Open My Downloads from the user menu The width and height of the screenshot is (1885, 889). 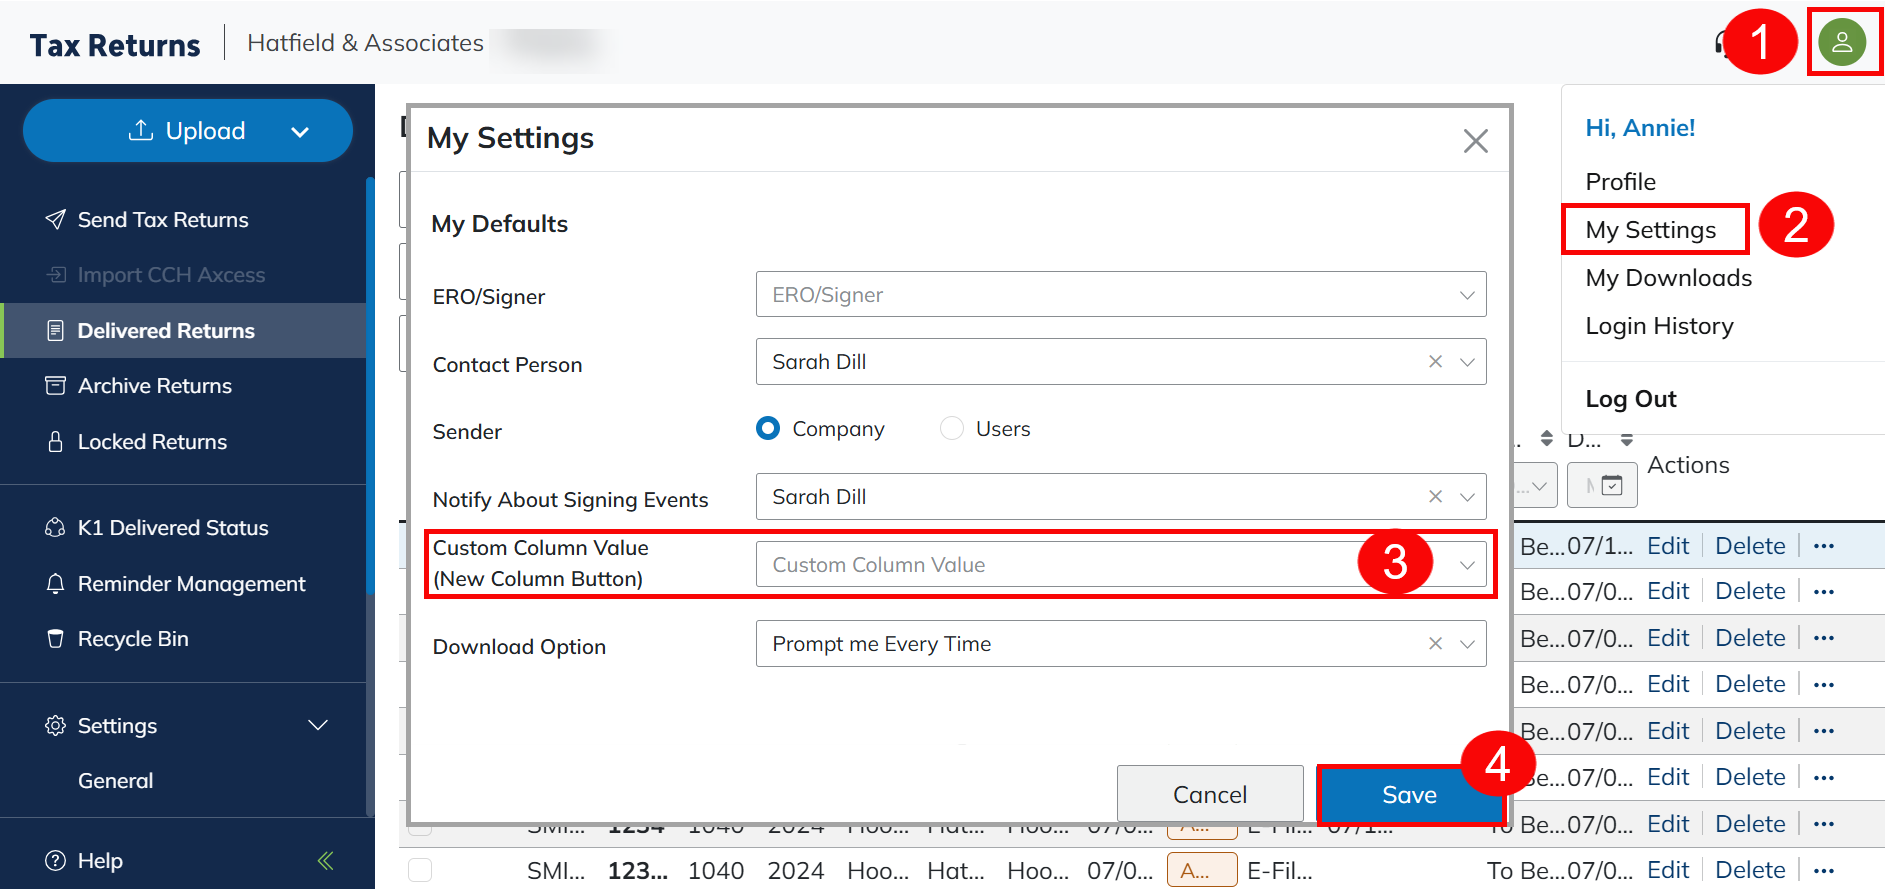[x=1668, y=278]
